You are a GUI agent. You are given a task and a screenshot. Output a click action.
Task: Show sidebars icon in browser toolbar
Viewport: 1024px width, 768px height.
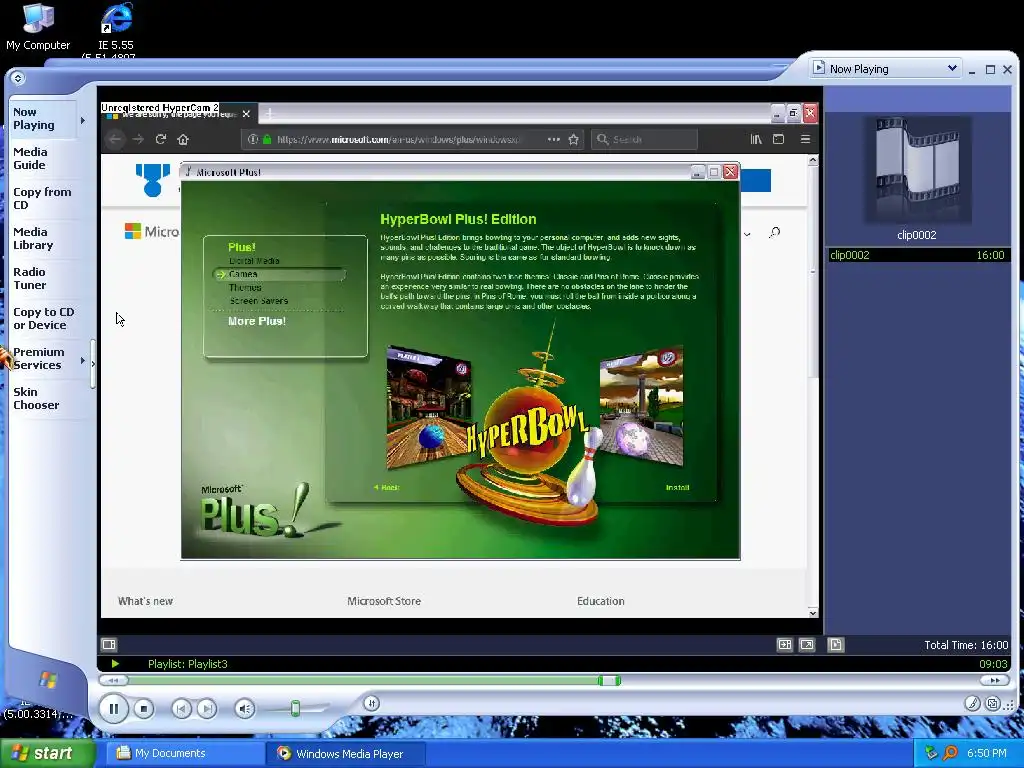point(778,139)
